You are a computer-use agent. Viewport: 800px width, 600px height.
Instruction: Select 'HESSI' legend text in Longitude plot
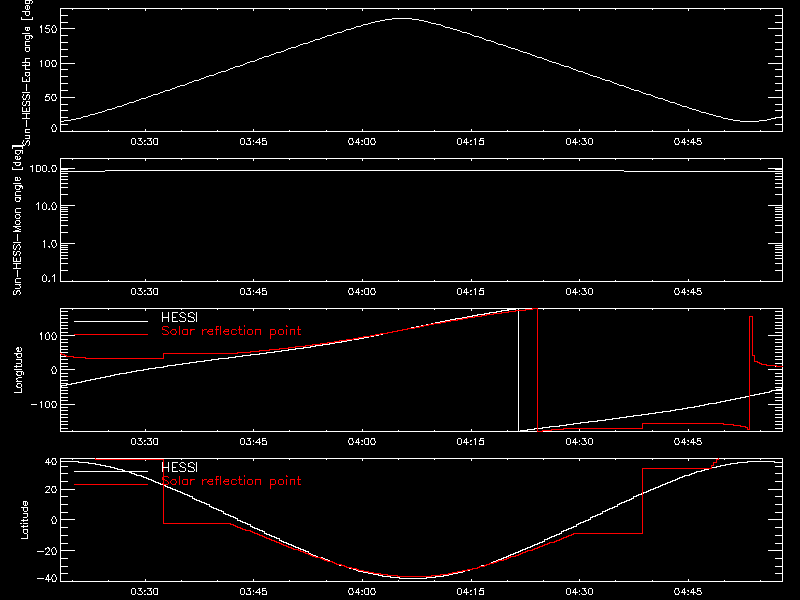[179, 318]
